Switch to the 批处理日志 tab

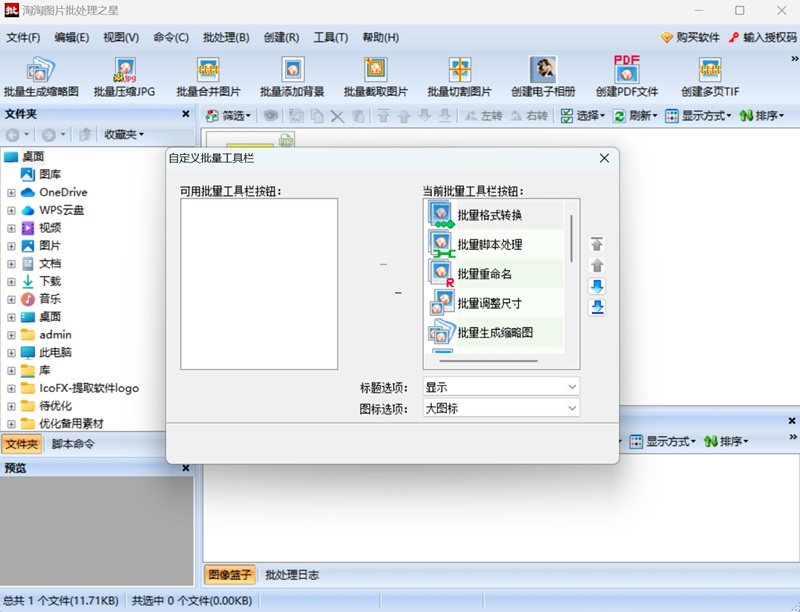tap(292, 575)
